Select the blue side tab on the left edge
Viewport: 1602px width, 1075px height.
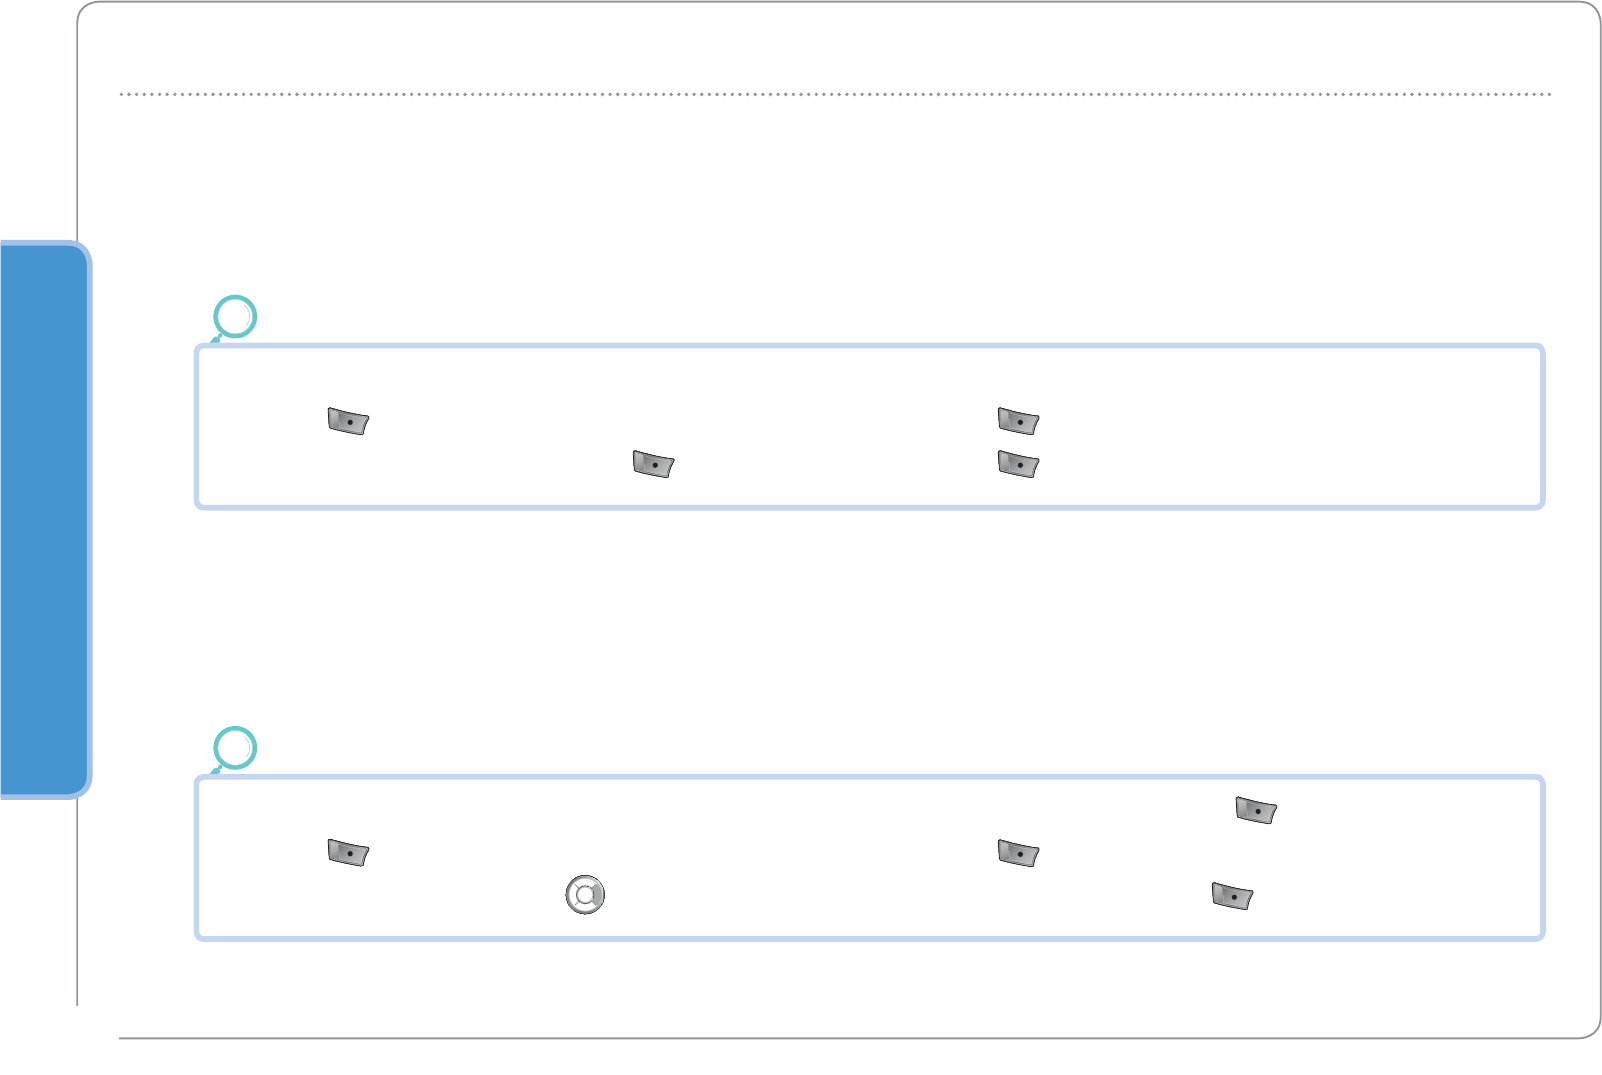[x=43, y=518]
